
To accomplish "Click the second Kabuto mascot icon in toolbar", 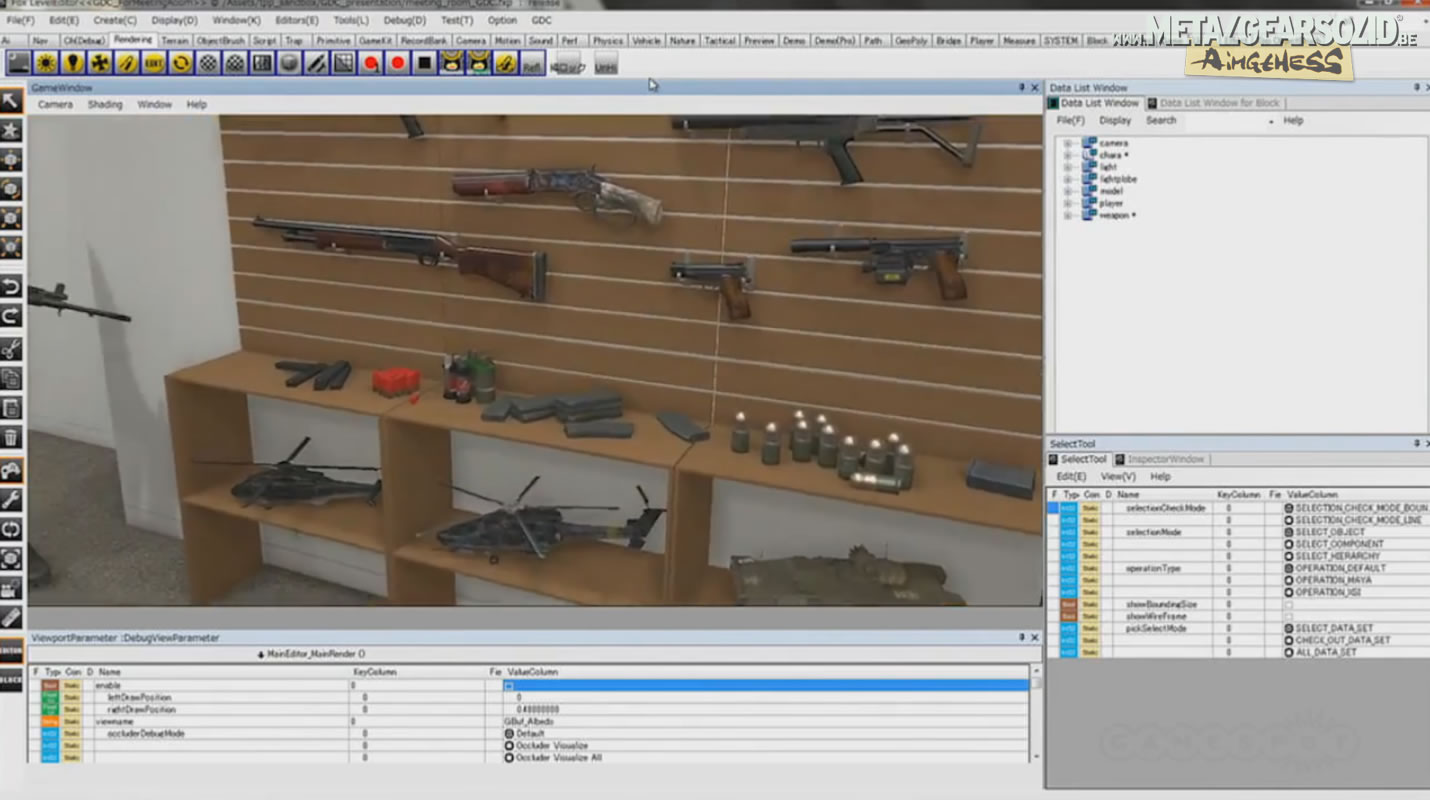I will (x=479, y=63).
